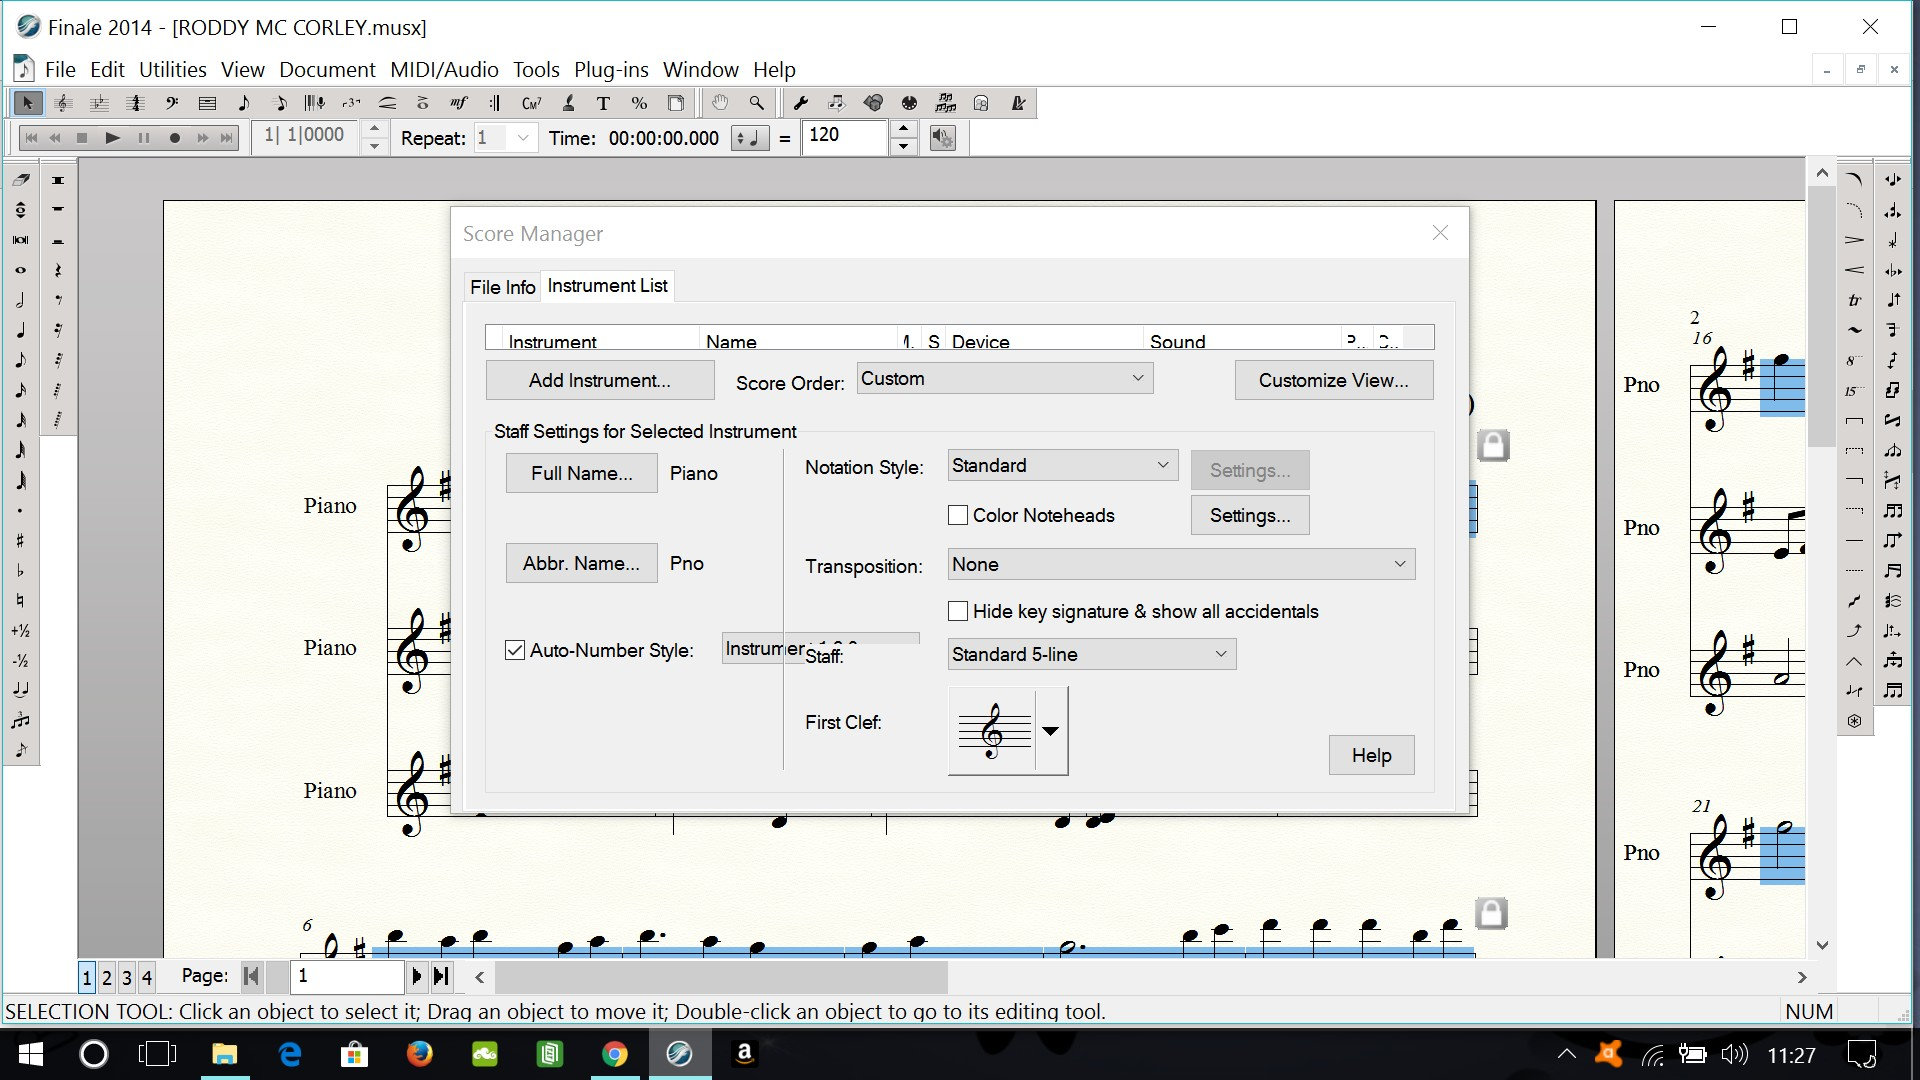Check Hide key signature & show all accidentals

(x=958, y=611)
